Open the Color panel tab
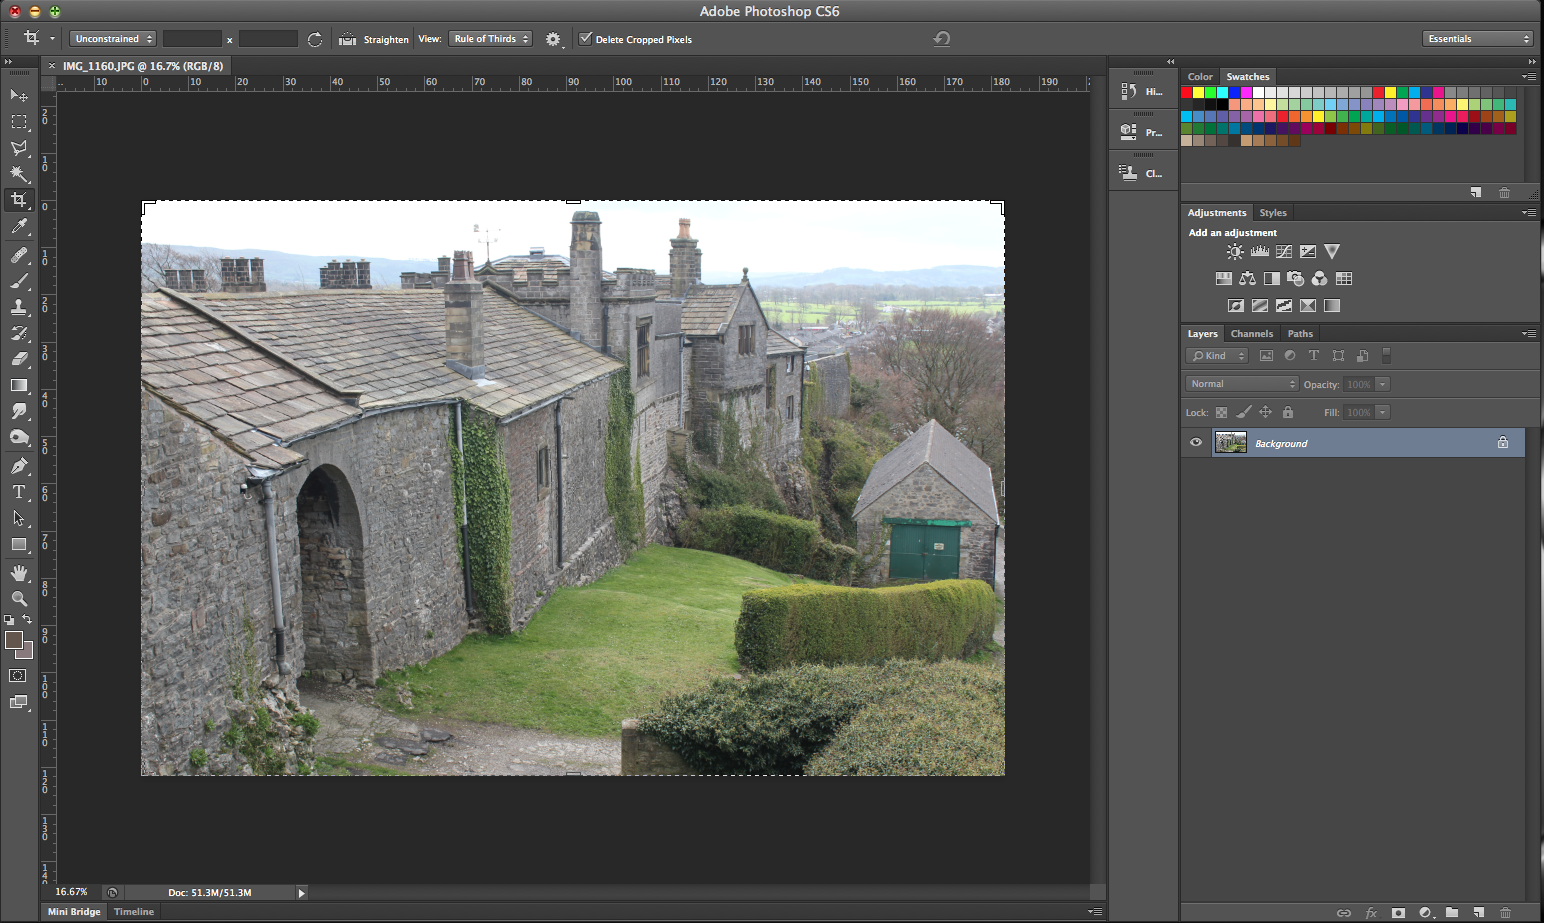The width and height of the screenshot is (1544, 923). pos(1200,77)
